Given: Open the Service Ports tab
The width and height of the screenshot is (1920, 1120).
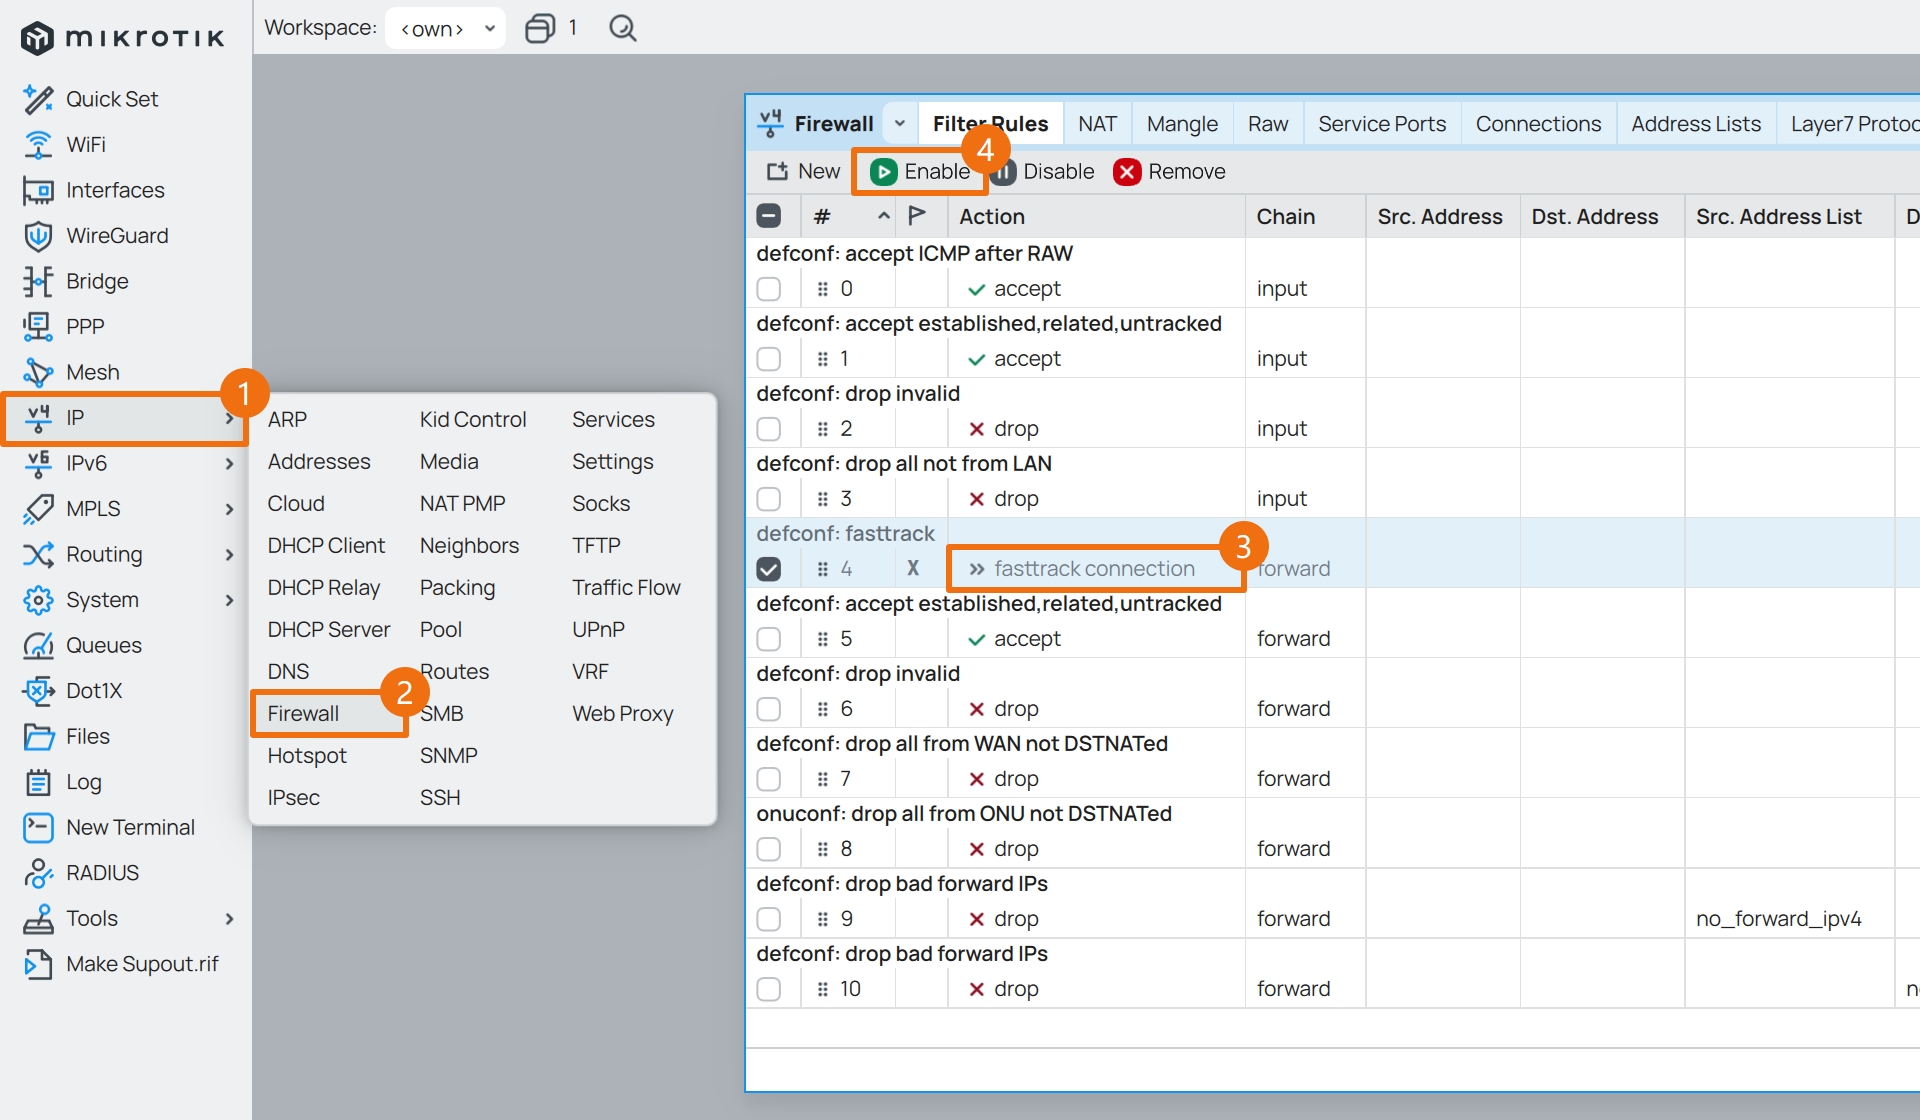Looking at the screenshot, I should tap(1382, 124).
